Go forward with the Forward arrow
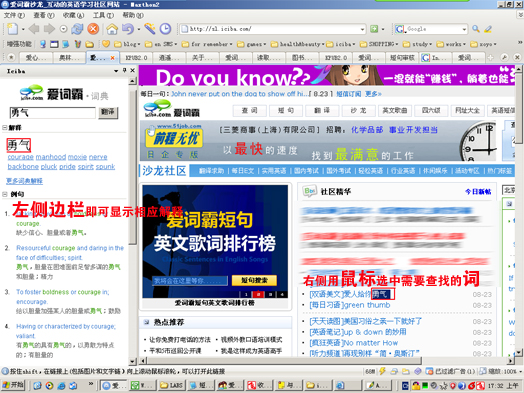Image resolution: width=524 pixels, height=393 pixels. pyautogui.click(x=49, y=29)
